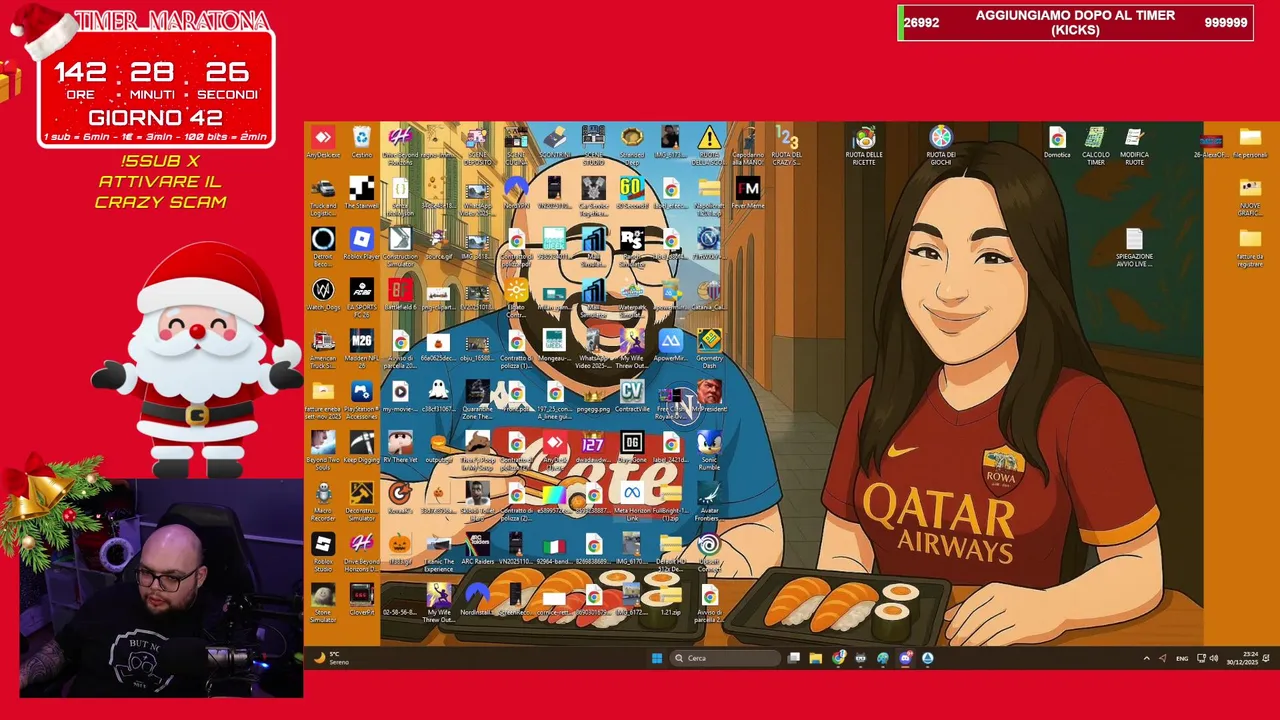1280x720 pixels.
Task: Open the Domotica Chrome shortcut
Action: pyautogui.click(x=1057, y=143)
